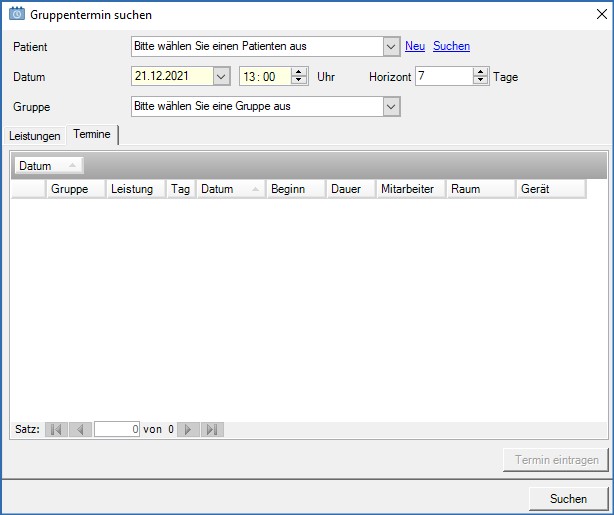614x515 pixels.
Task: Switch to the Leistungen tab
Action: coord(36,135)
